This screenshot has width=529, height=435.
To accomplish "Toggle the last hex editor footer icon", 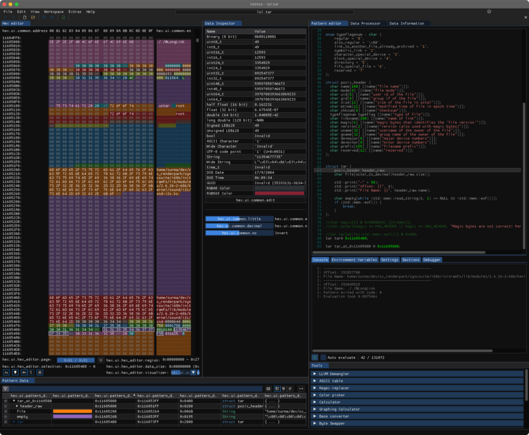I will 39,373.
